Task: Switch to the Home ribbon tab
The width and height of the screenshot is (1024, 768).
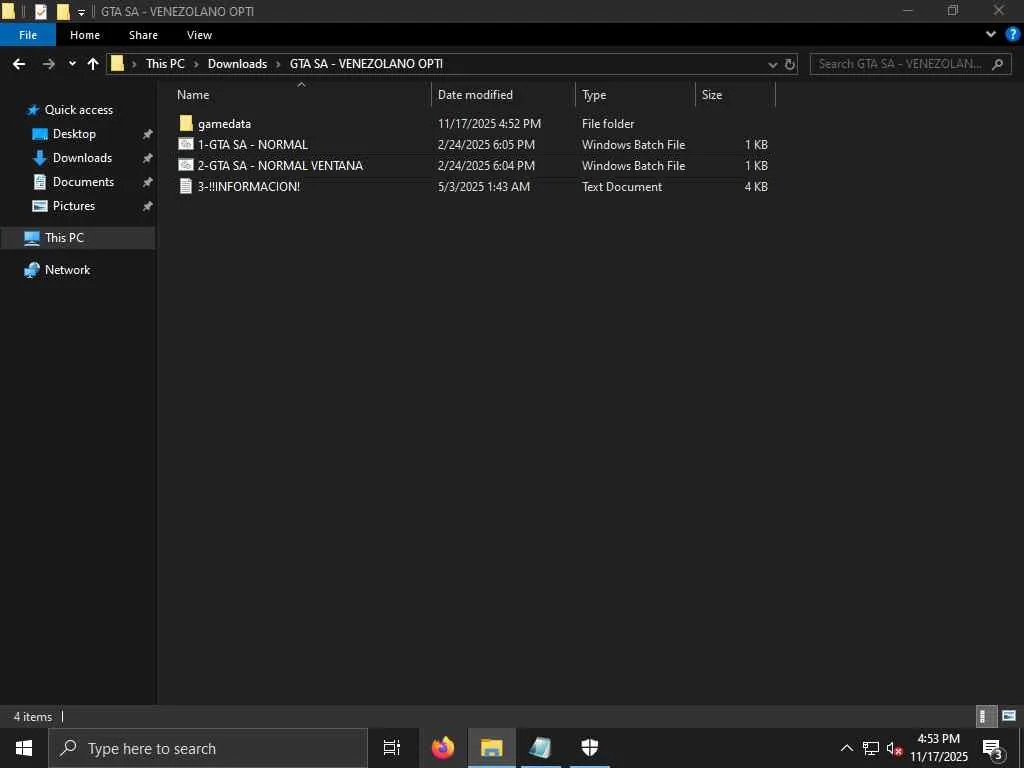Action: point(85,35)
